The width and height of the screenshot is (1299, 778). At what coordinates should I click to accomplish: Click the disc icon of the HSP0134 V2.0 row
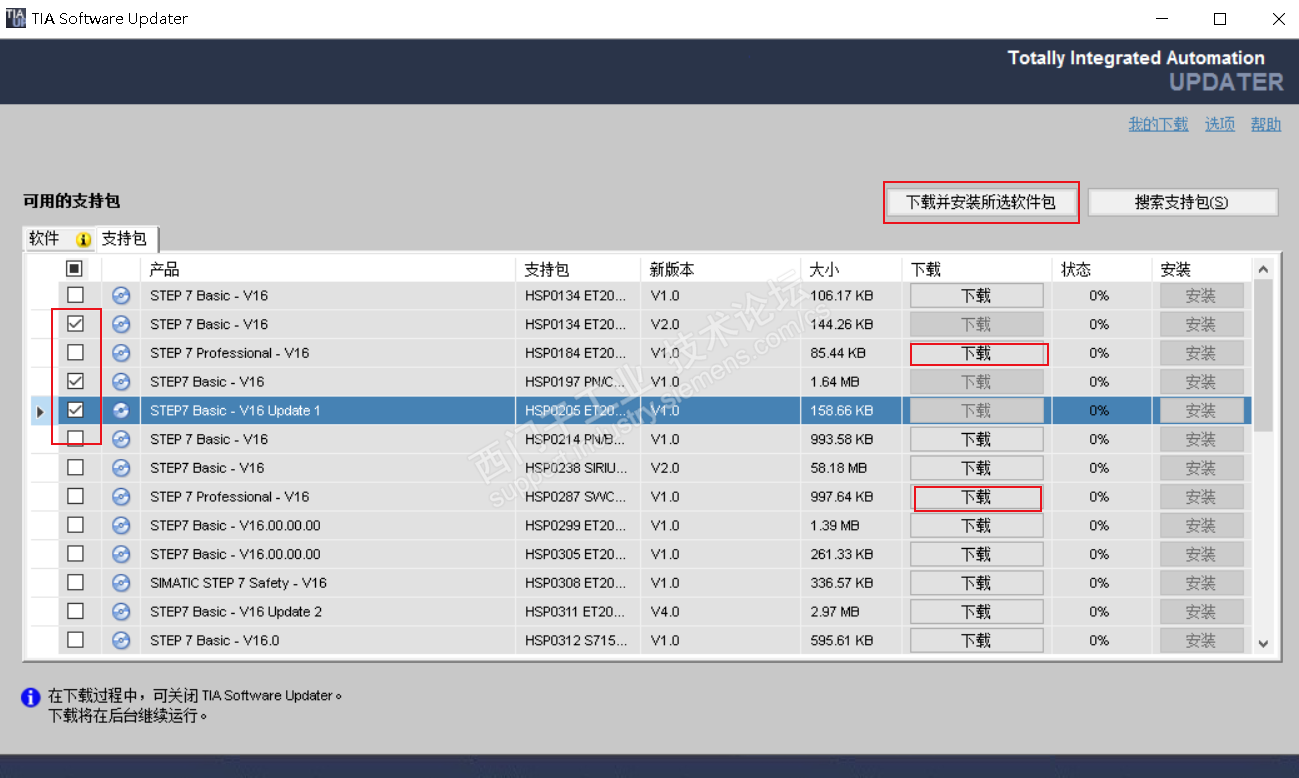tap(121, 324)
